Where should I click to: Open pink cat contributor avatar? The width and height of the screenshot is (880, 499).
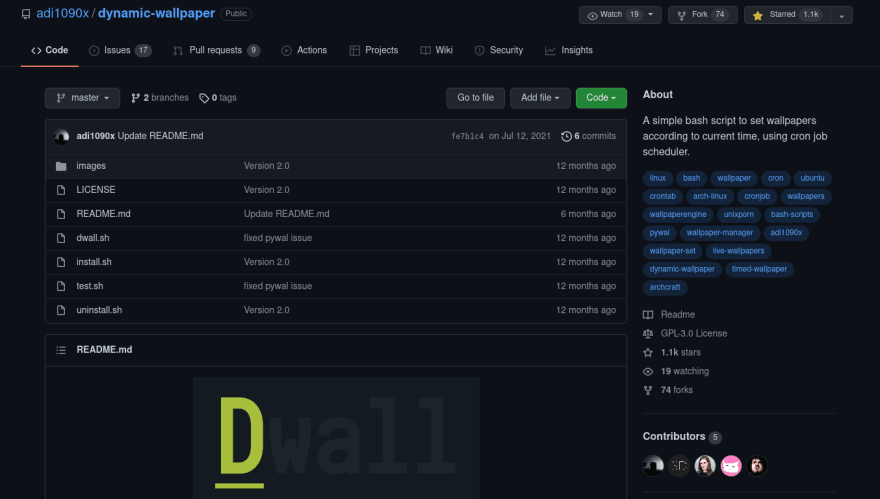[731, 465]
